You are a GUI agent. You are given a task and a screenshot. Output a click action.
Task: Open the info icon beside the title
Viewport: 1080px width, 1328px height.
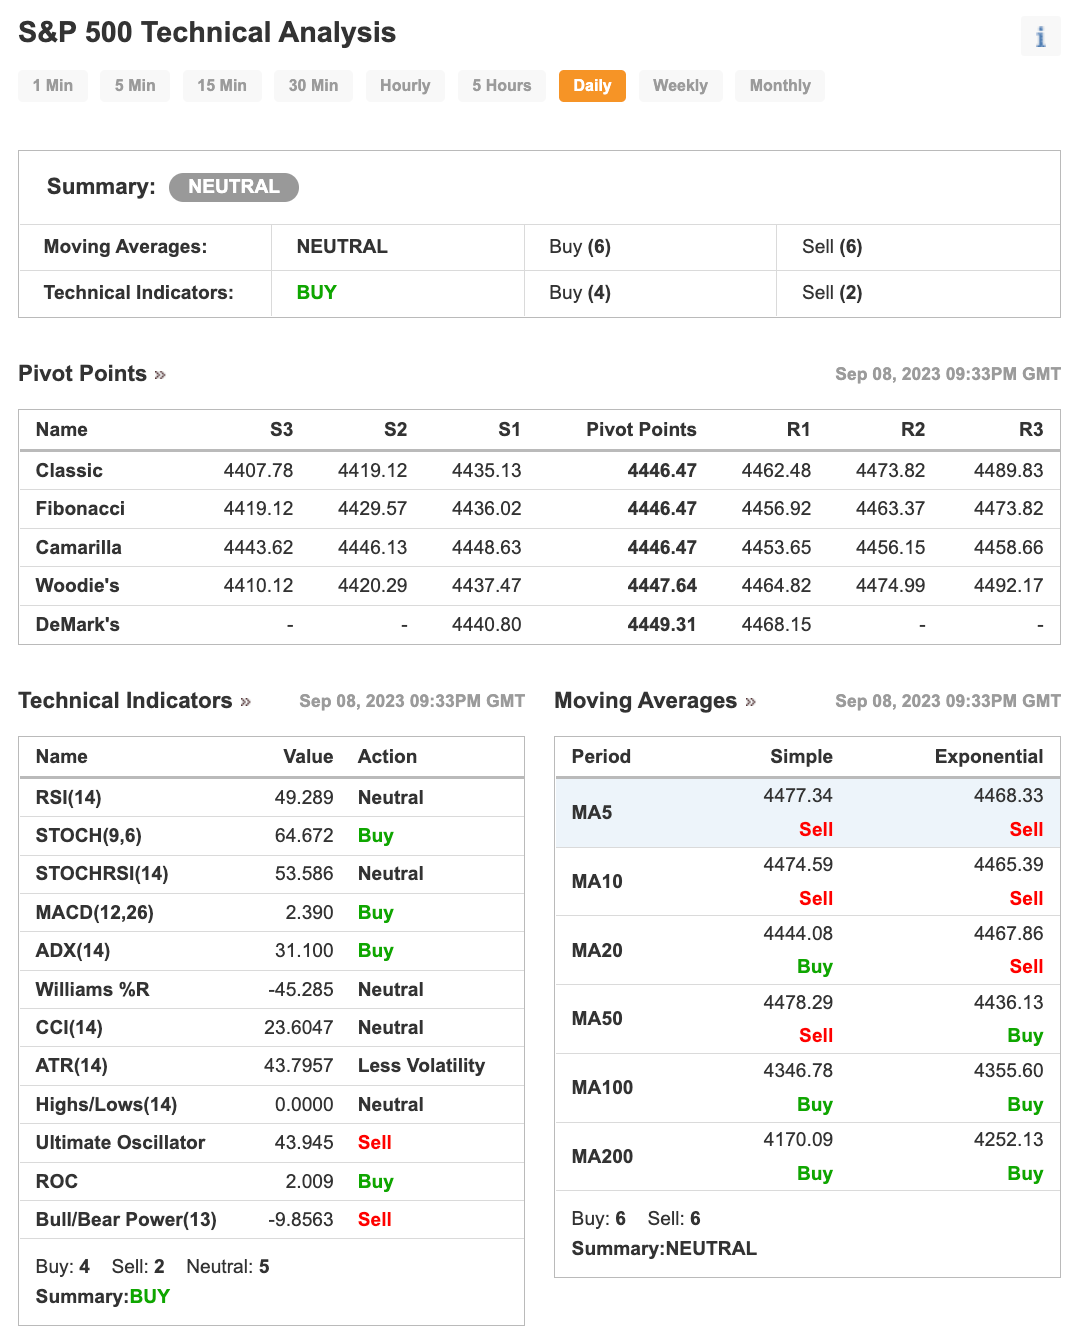[x=1040, y=37]
